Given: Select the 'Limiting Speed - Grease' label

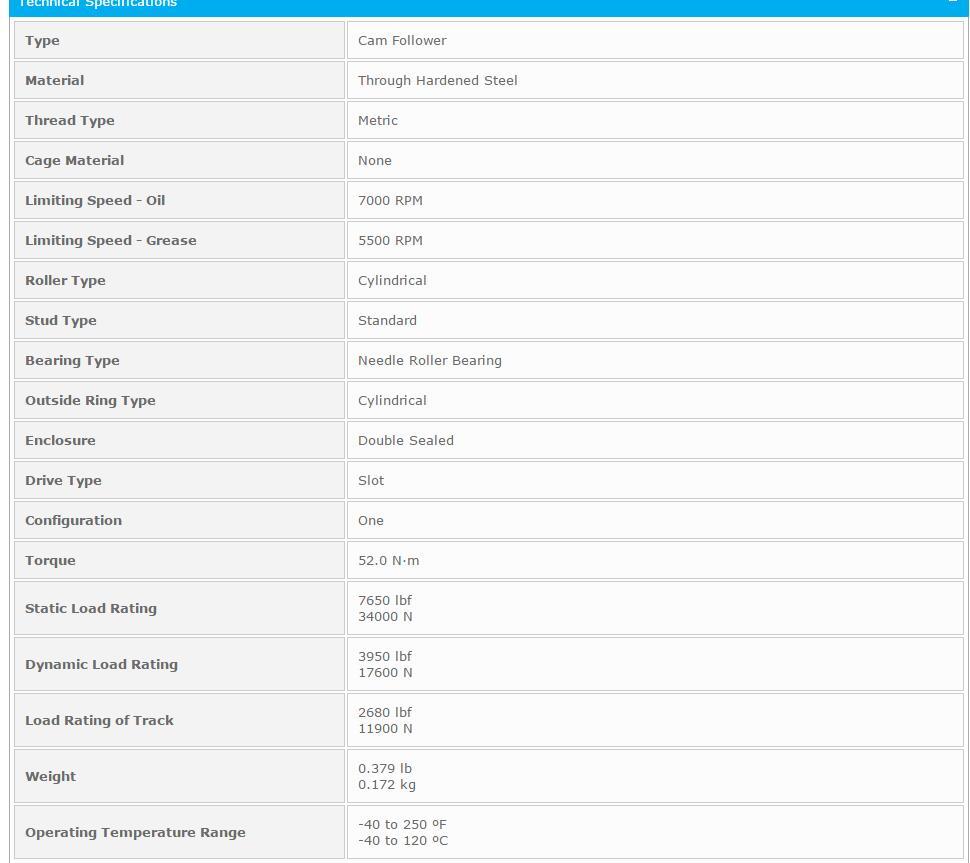Looking at the screenshot, I should (111, 241).
